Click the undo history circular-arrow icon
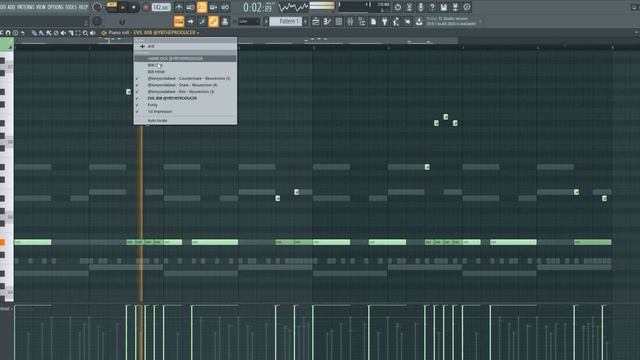Image resolution: width=640 pixels, height=360 pixels. (x=398, y=7)
